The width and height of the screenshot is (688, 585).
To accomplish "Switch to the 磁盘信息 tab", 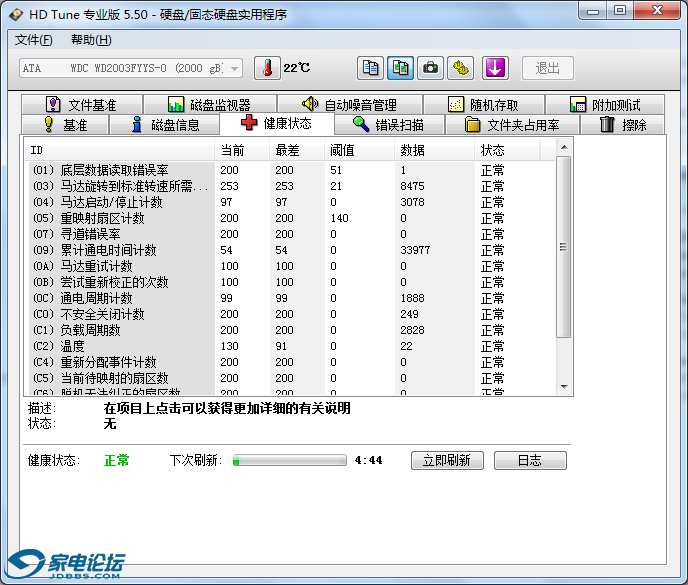I will [x=165, y=125].
